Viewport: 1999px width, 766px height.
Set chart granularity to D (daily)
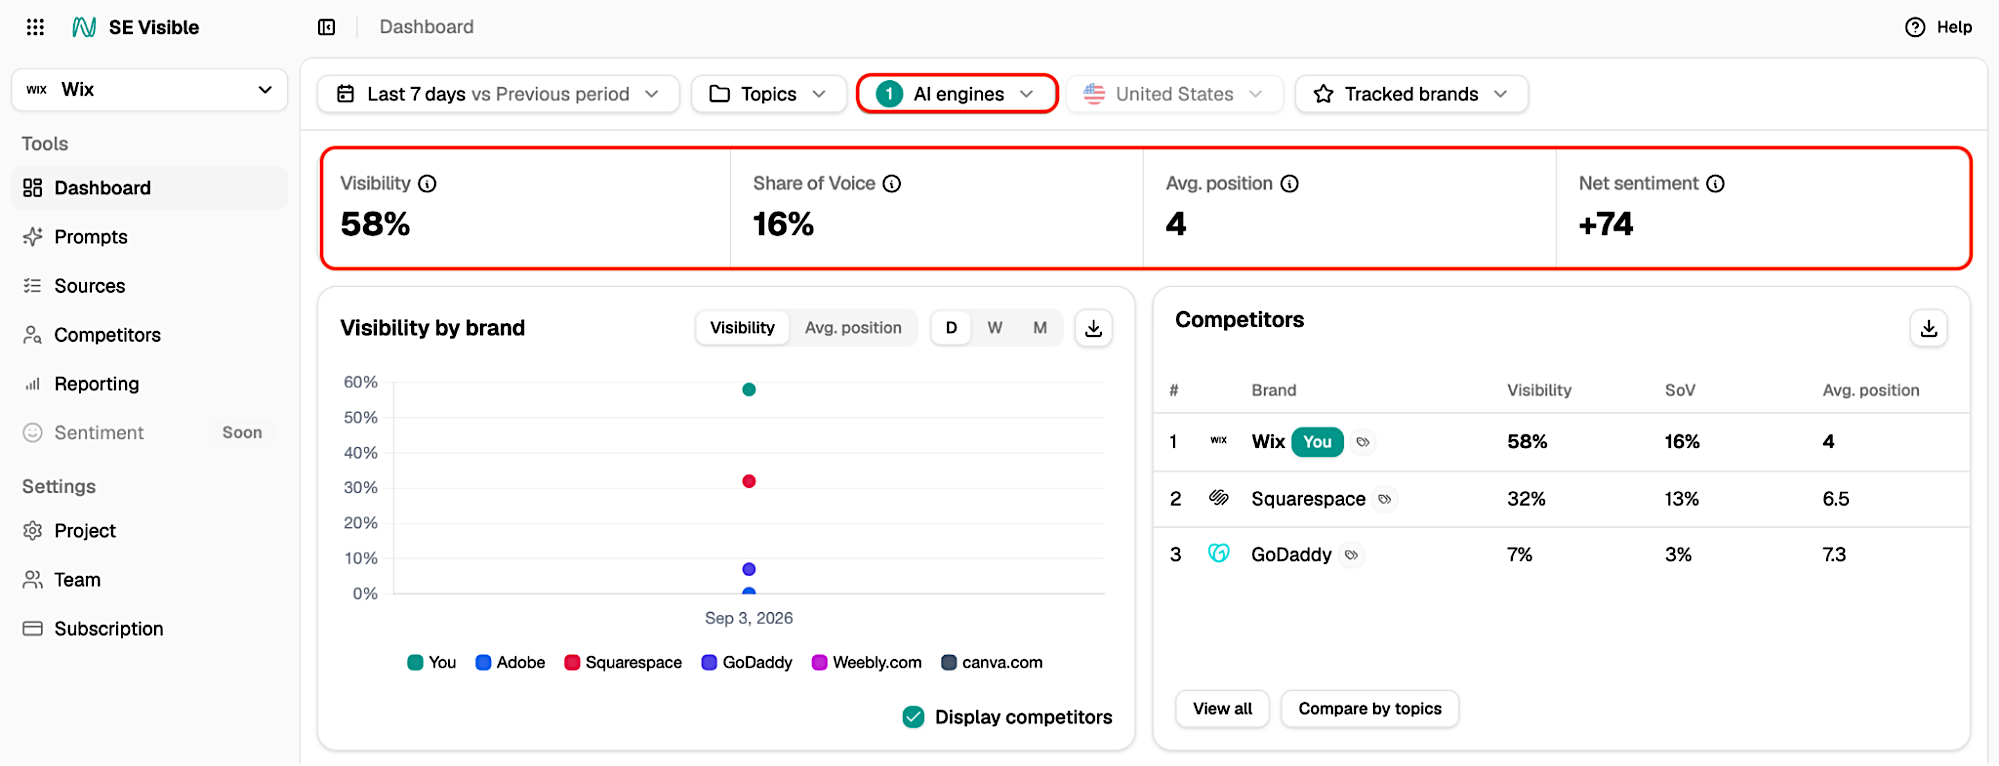[951, 328]
